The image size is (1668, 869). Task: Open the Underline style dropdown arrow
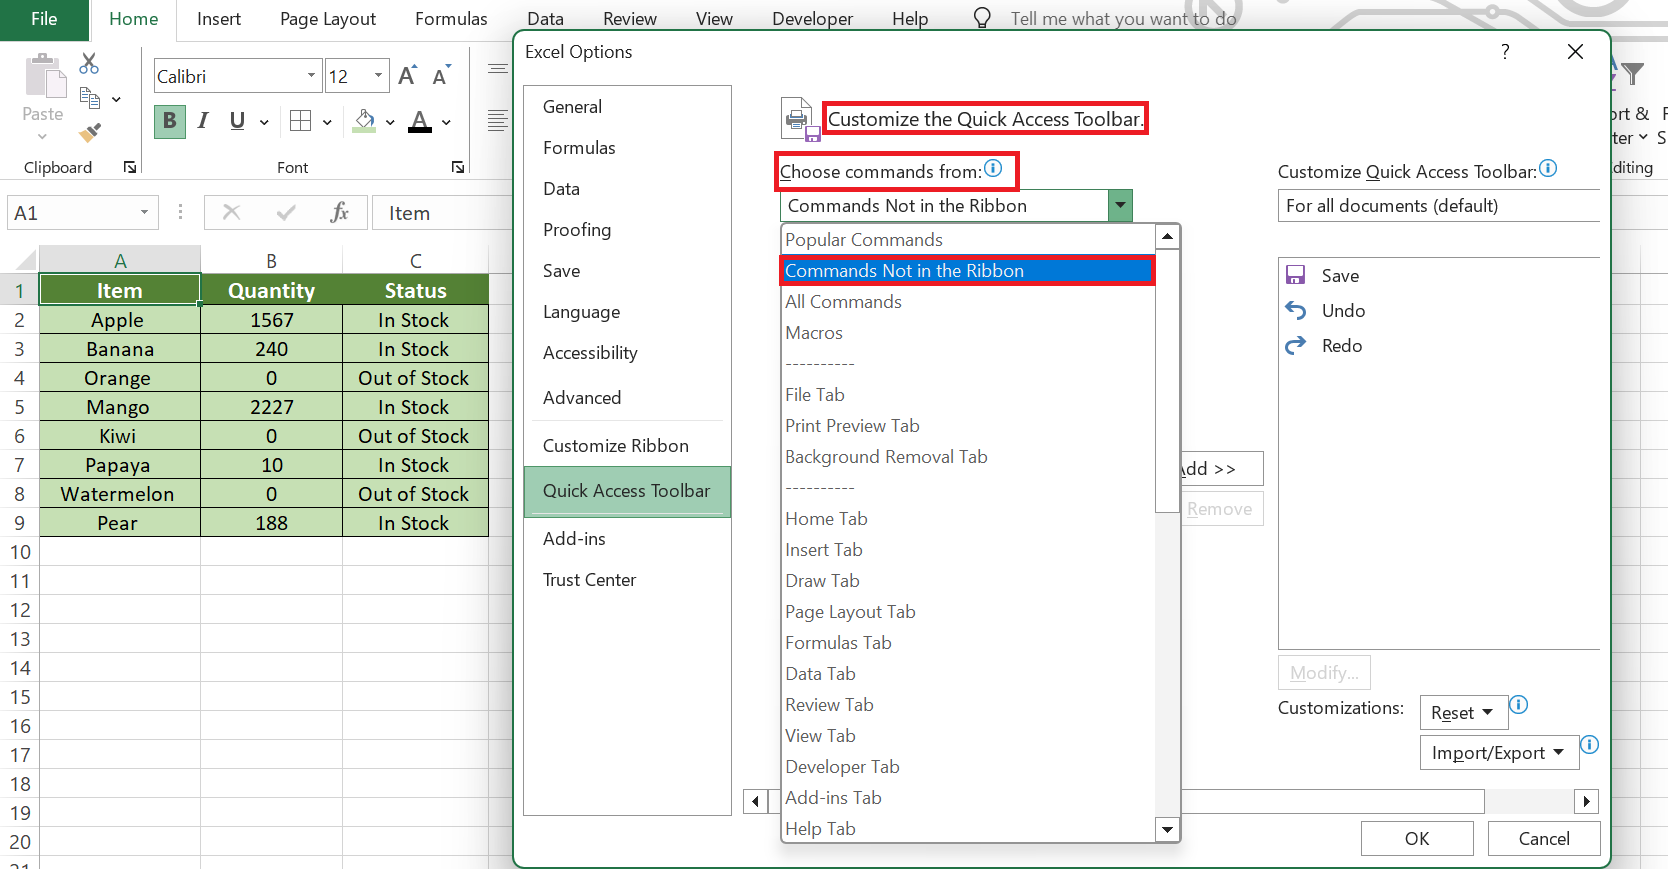(x=264, y=122)
